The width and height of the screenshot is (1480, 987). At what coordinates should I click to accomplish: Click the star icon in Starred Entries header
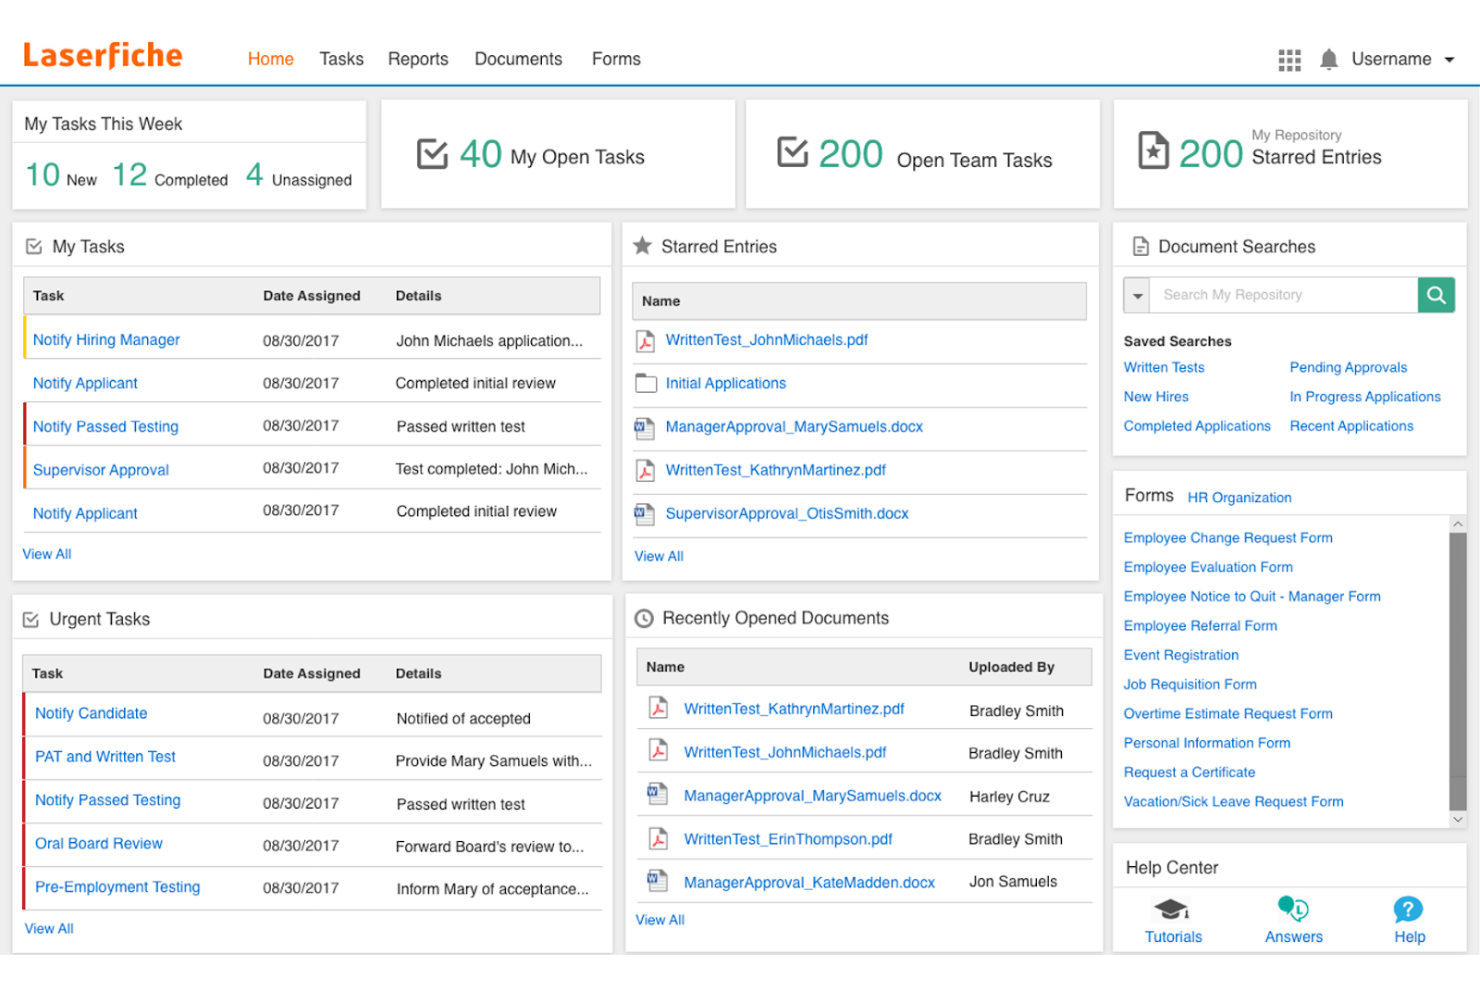coord(643,246)
